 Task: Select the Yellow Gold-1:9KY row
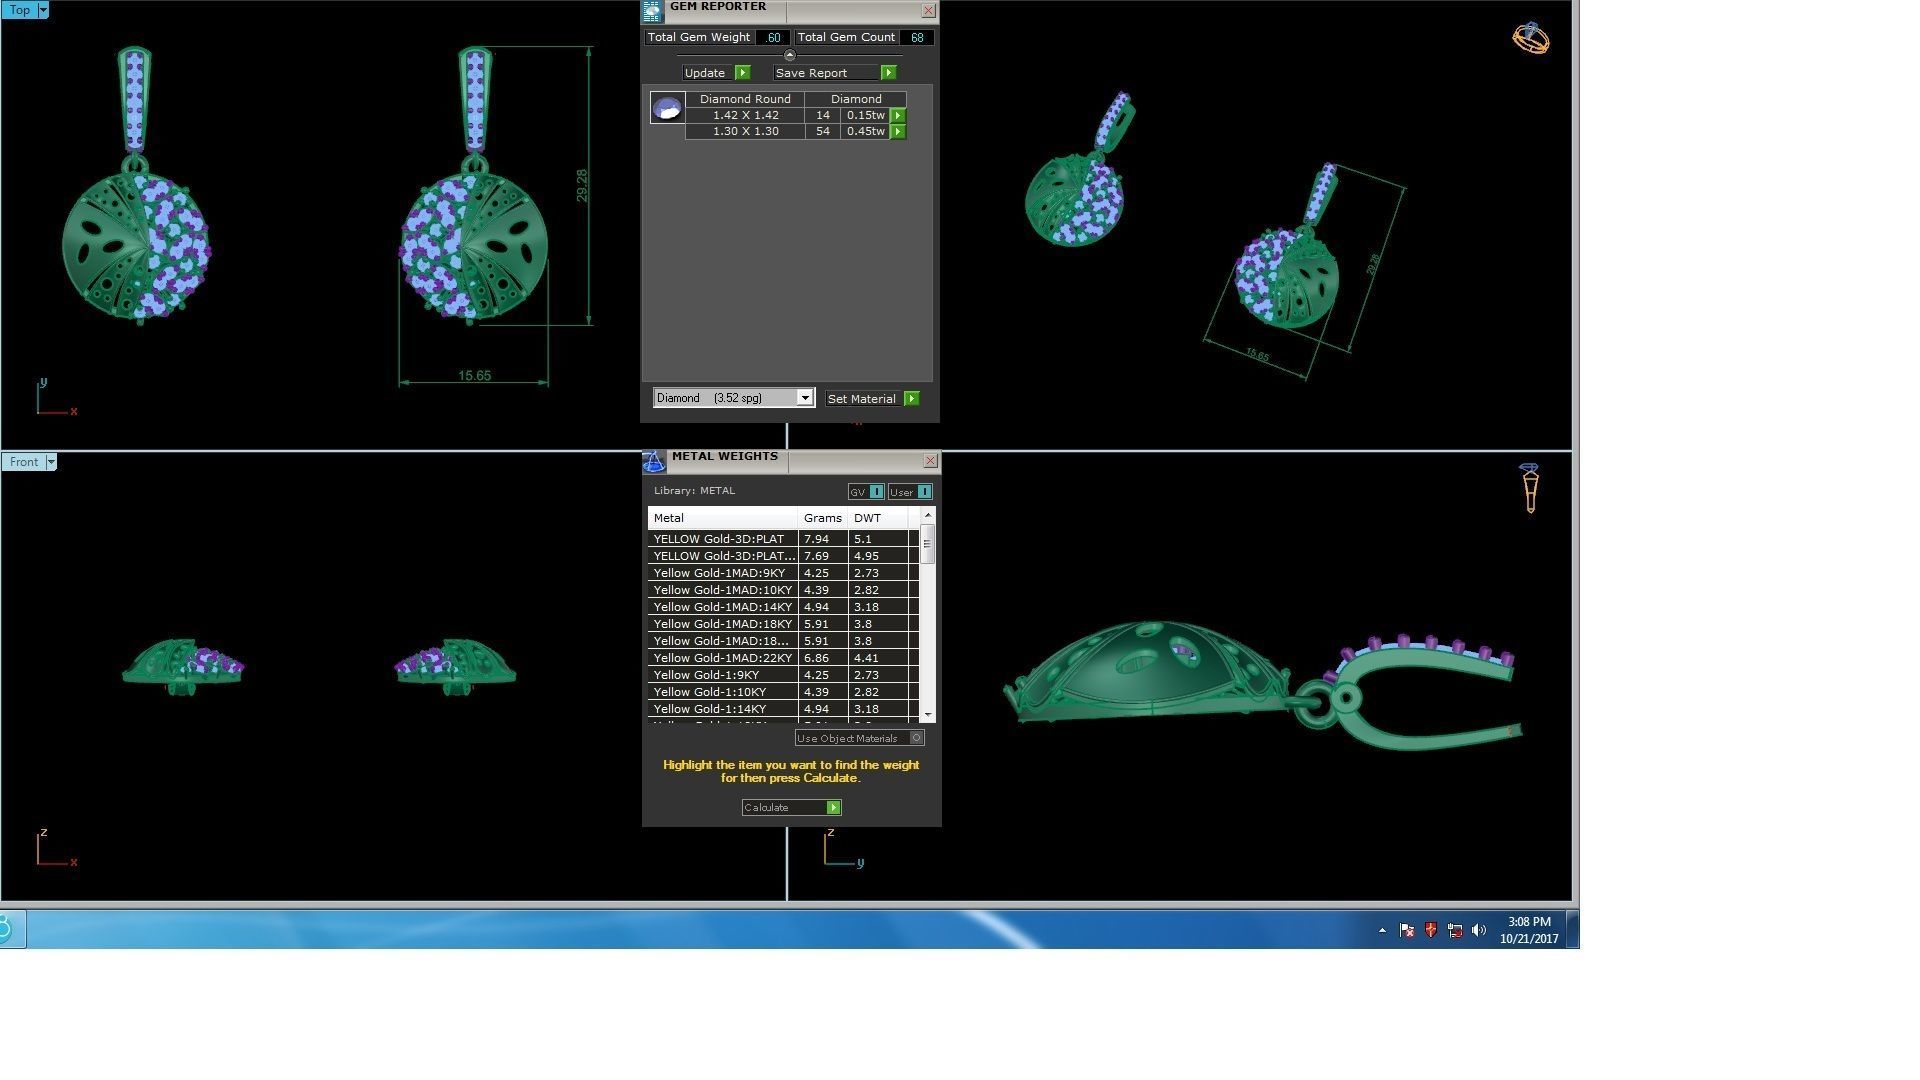coord(784,675)
